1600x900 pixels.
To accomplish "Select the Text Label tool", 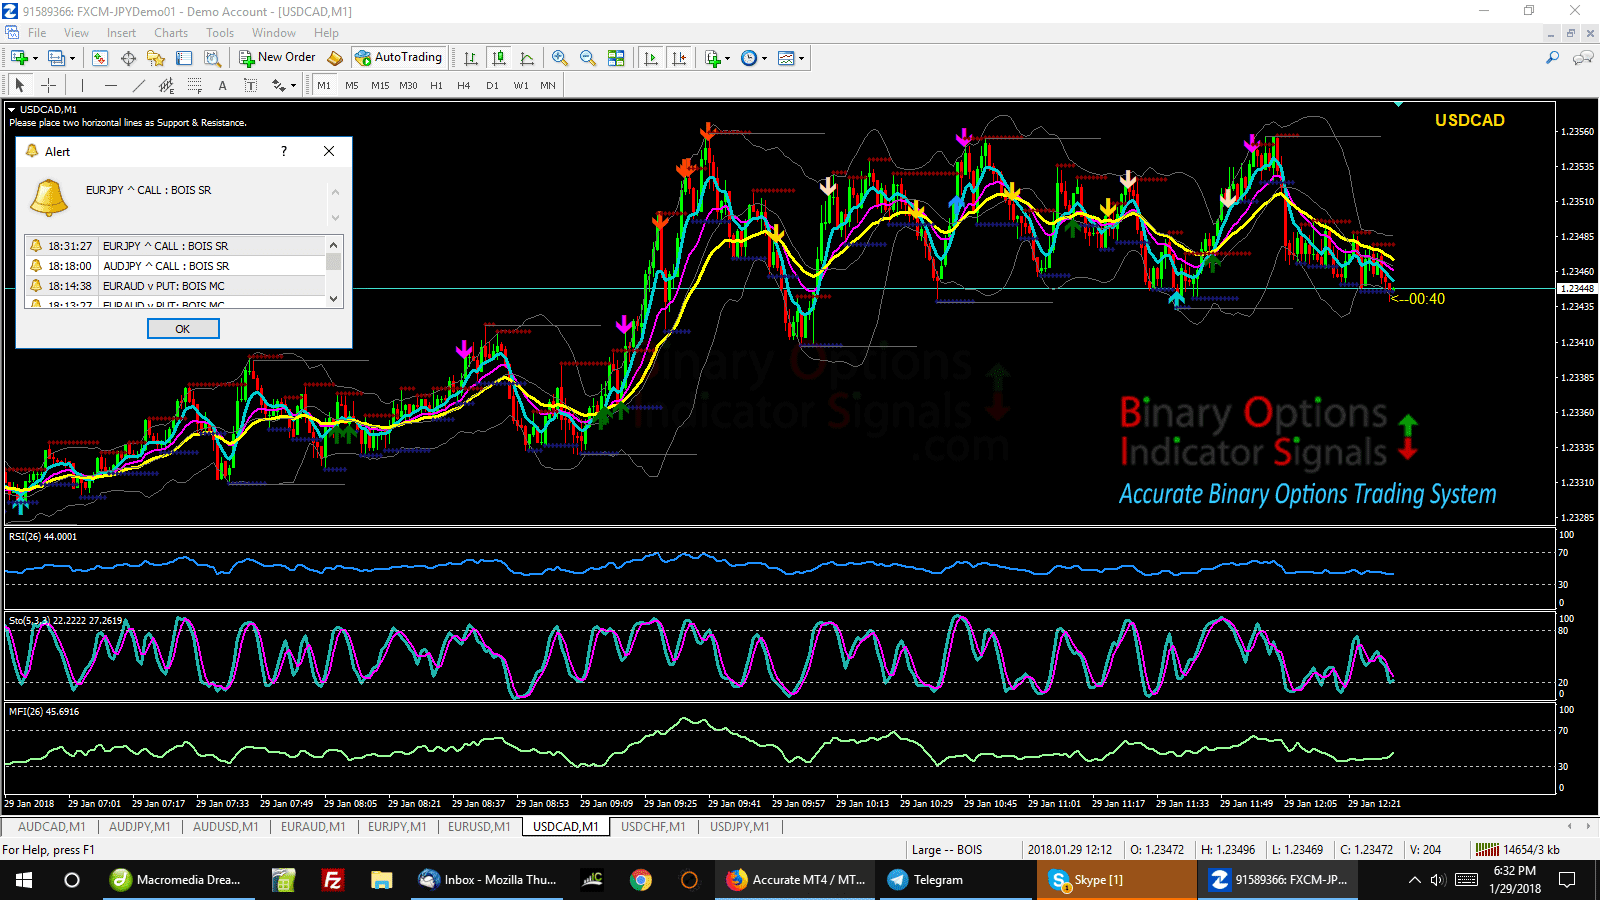I will pos(250,85).
